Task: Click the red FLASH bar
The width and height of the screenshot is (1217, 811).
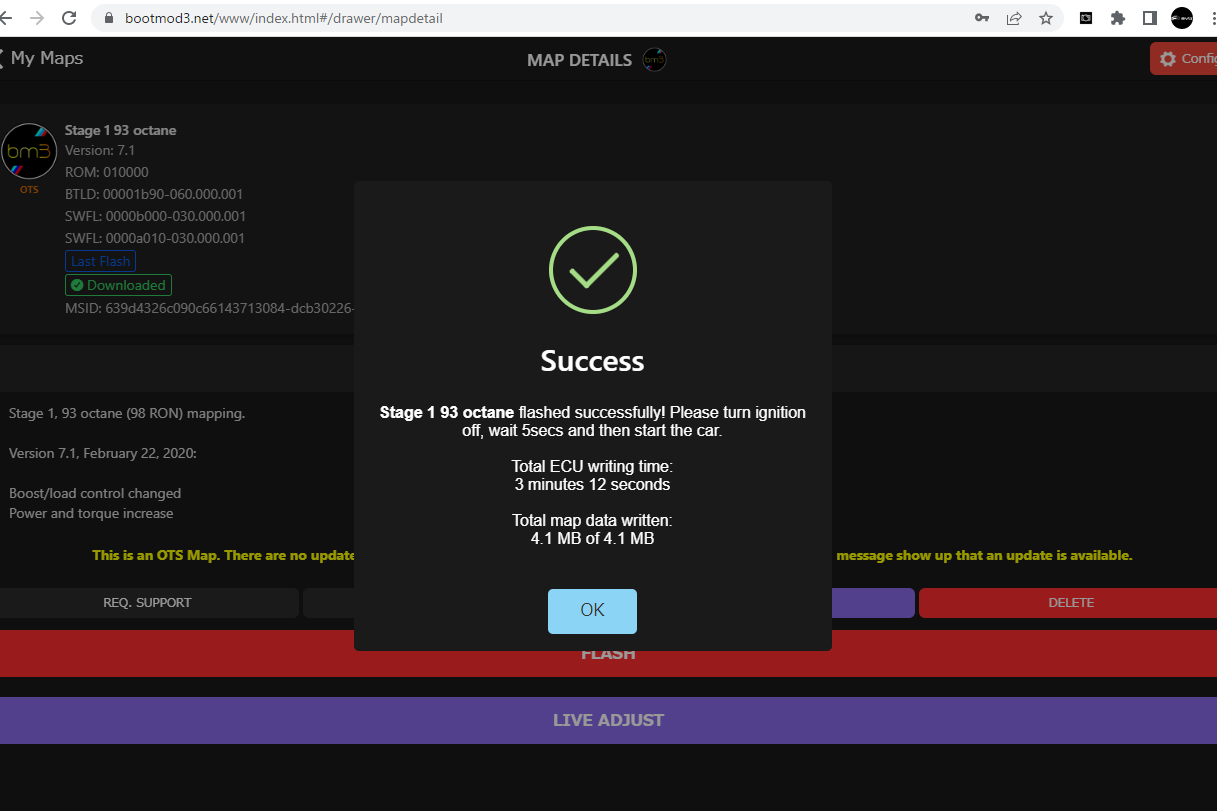Action: pos(608,654)
